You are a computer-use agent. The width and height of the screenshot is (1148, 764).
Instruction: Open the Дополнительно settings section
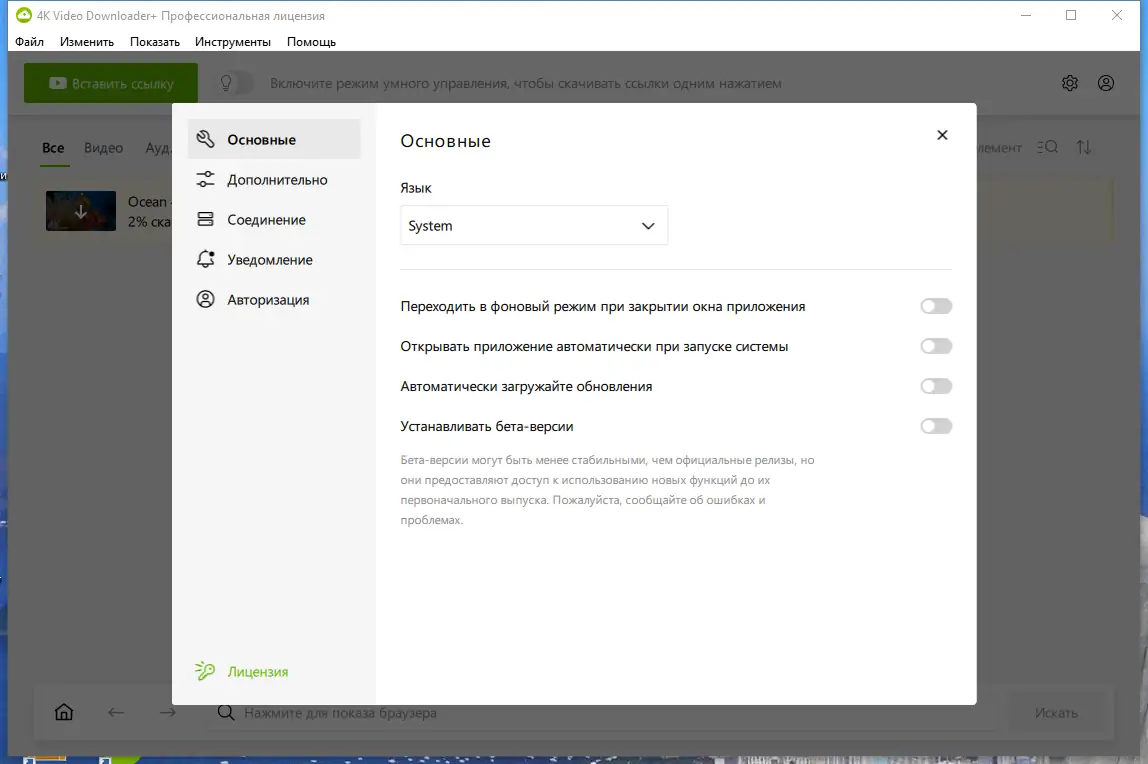274,179
